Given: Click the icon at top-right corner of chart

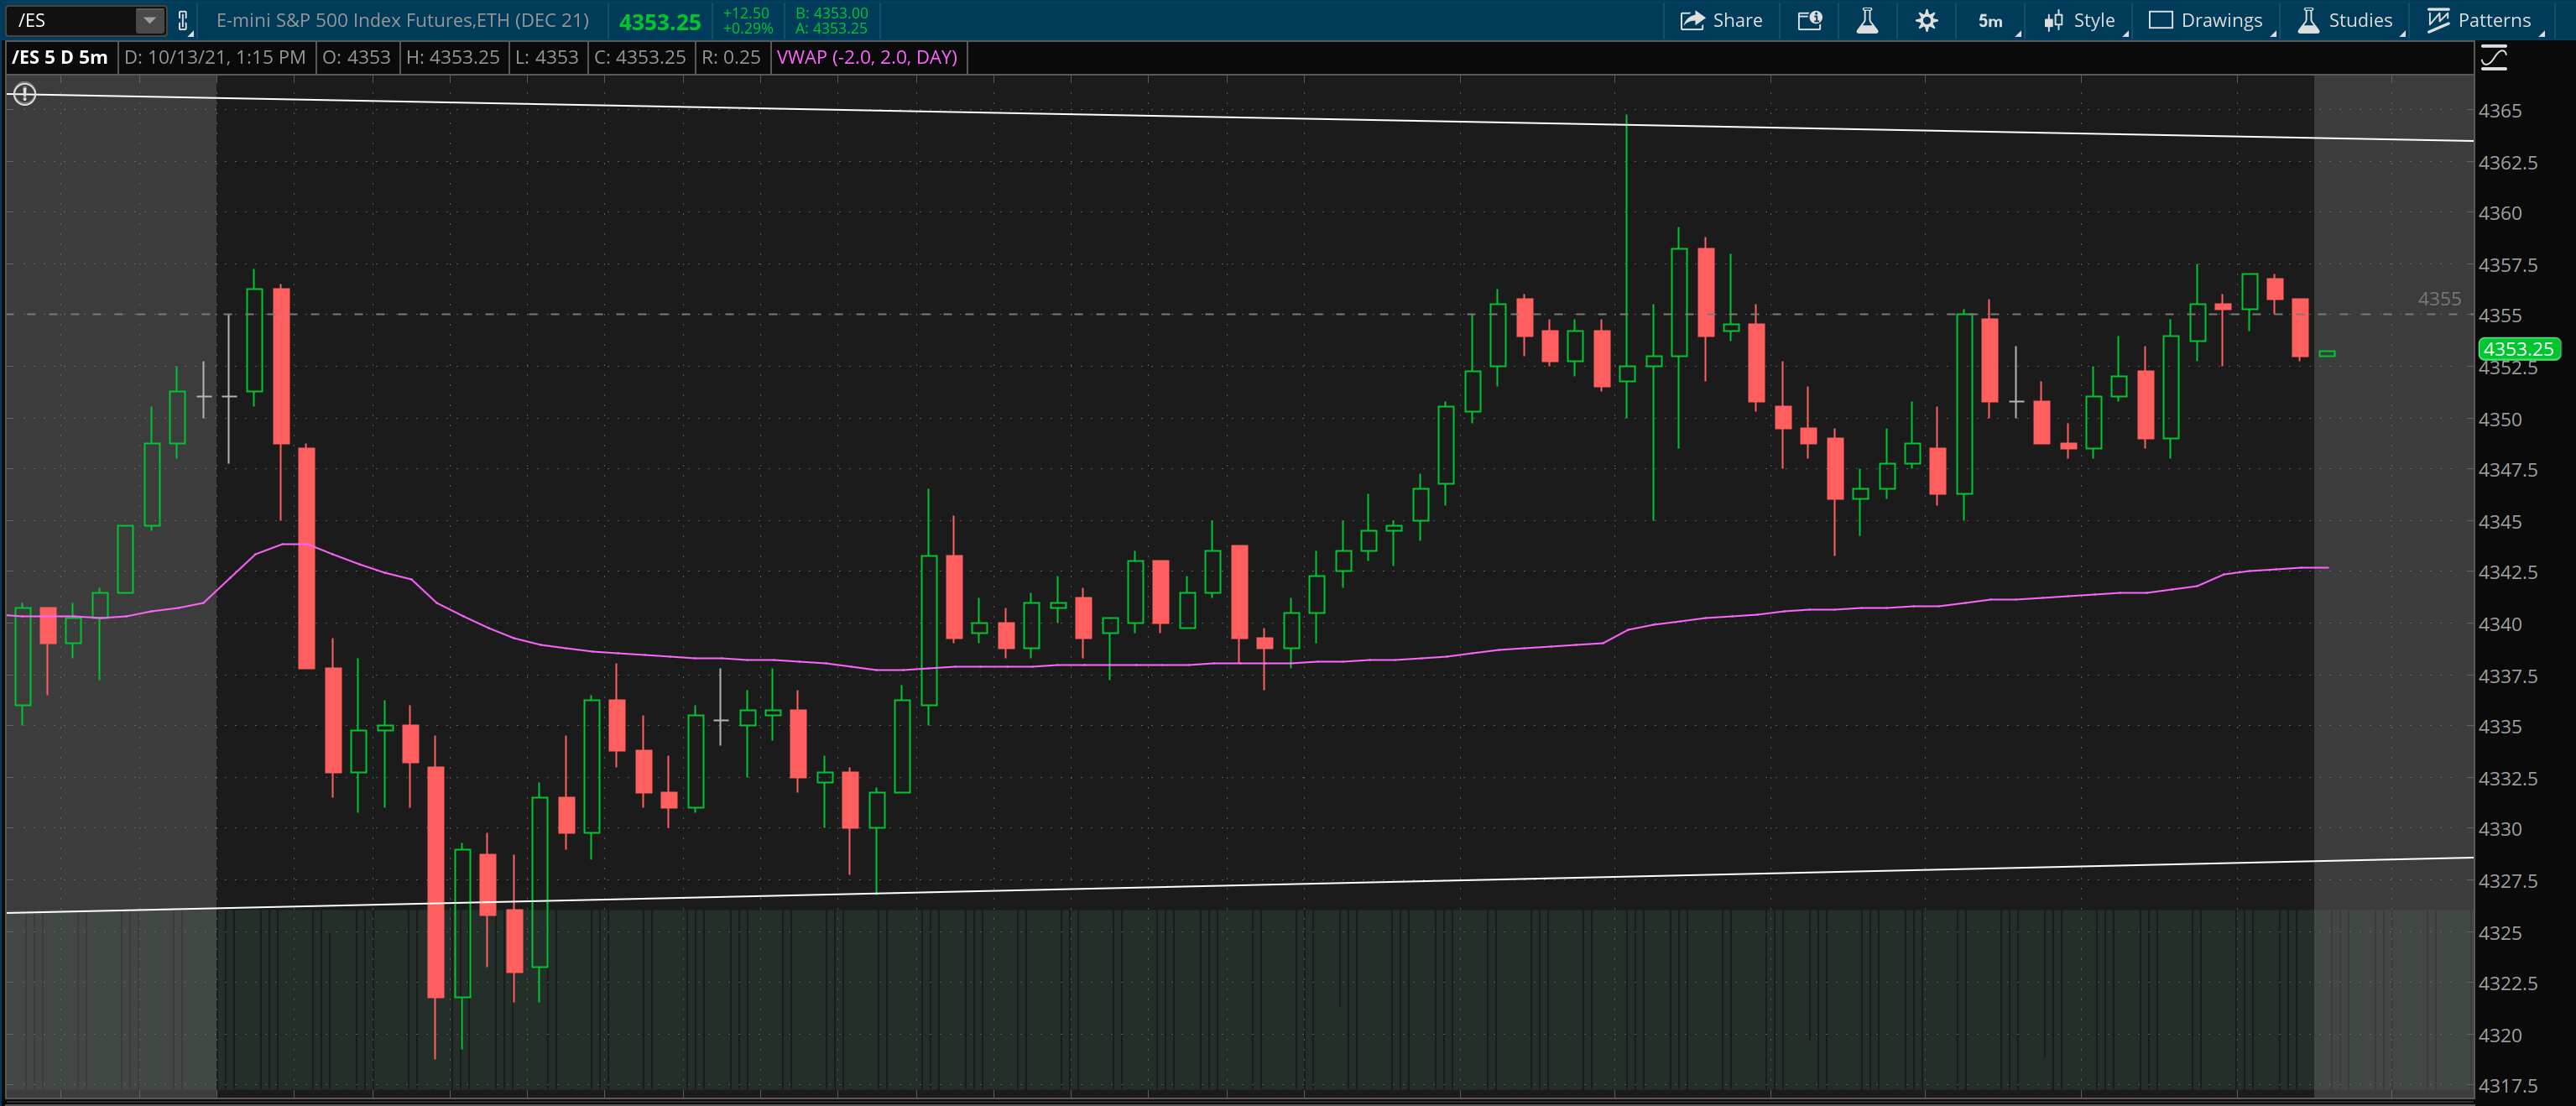Looking at the screenshot, I should coord(2494,57).
